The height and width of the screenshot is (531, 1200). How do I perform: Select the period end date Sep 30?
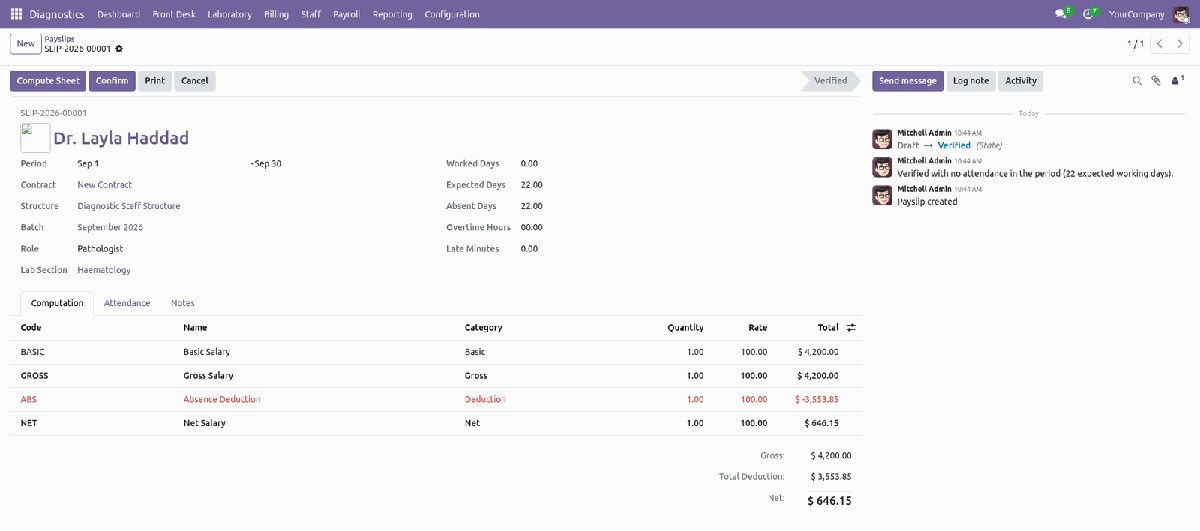click(x=268, y=164)
